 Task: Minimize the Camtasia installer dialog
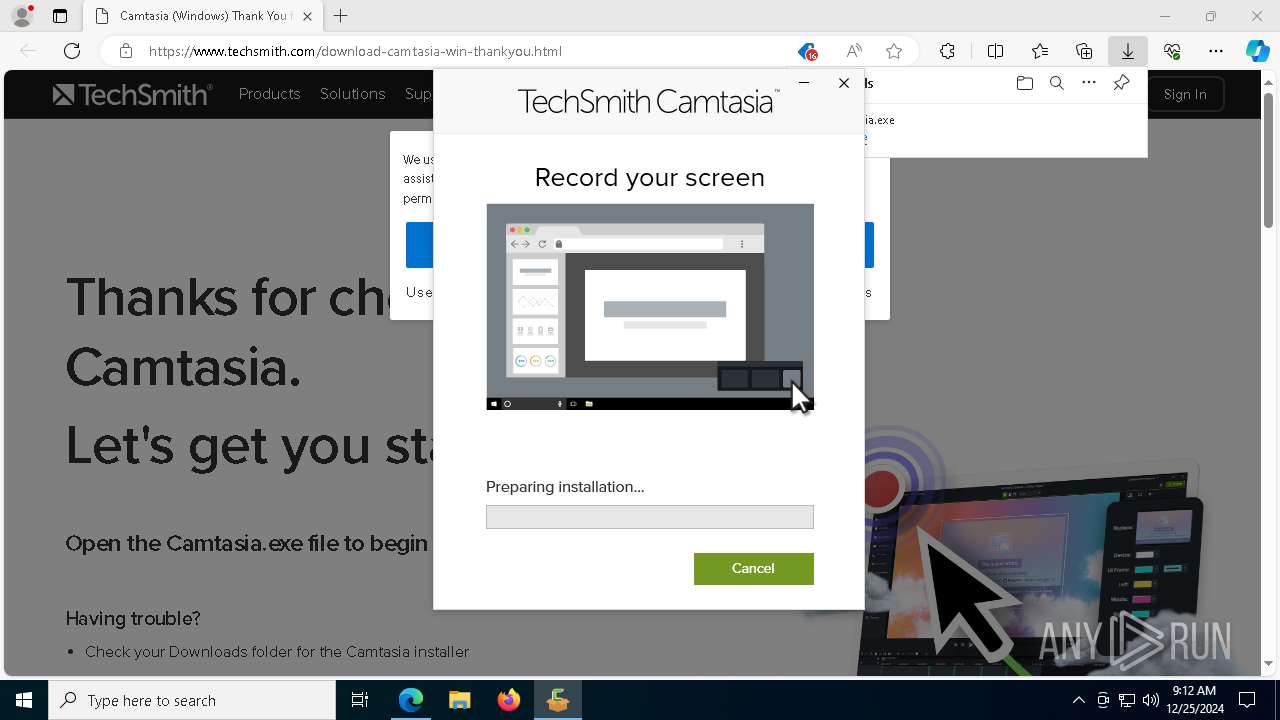point(804,83)
